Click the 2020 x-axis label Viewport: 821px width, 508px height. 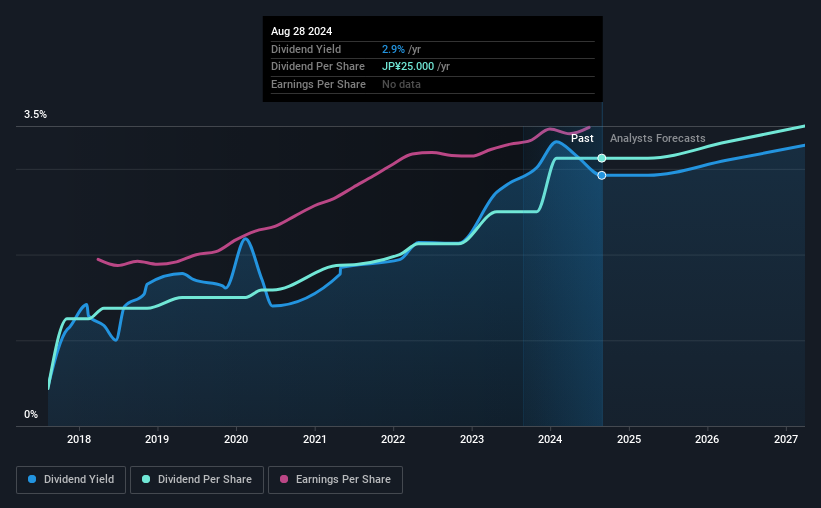[236, 439]
